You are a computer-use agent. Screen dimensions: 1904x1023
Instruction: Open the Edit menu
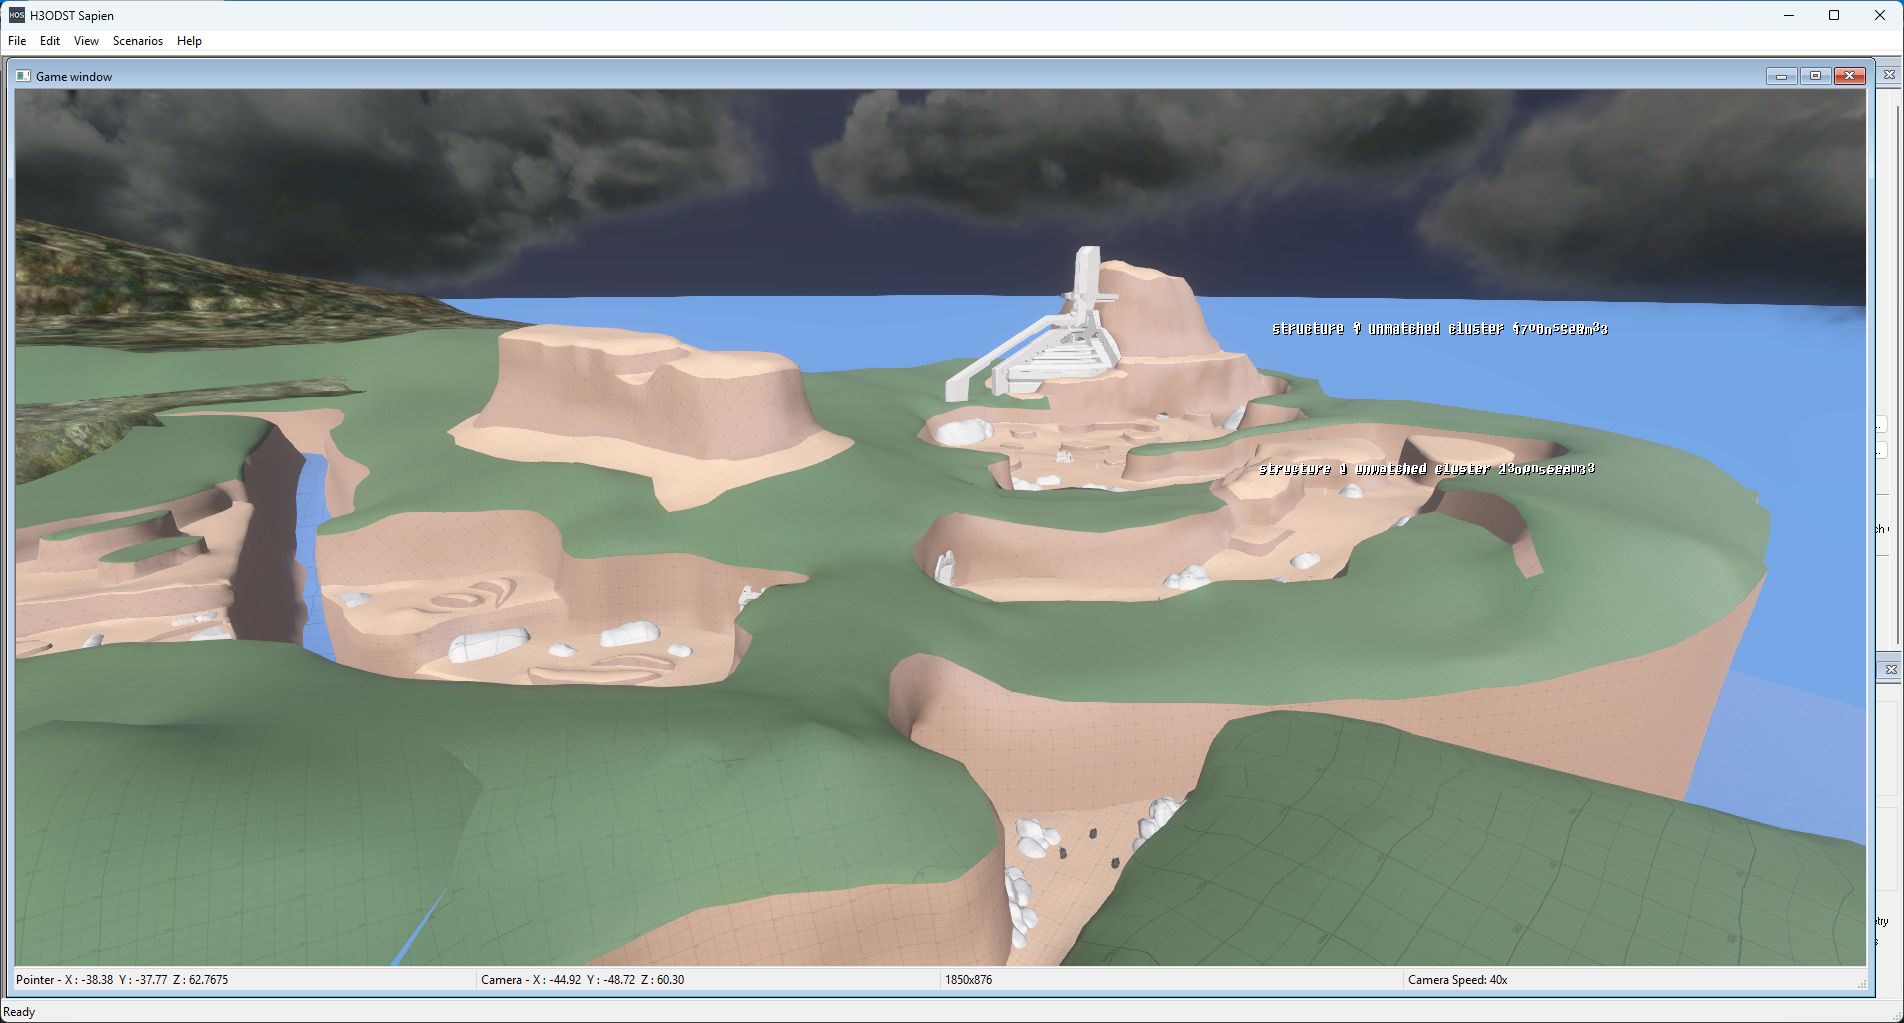[x=50, y=41]
